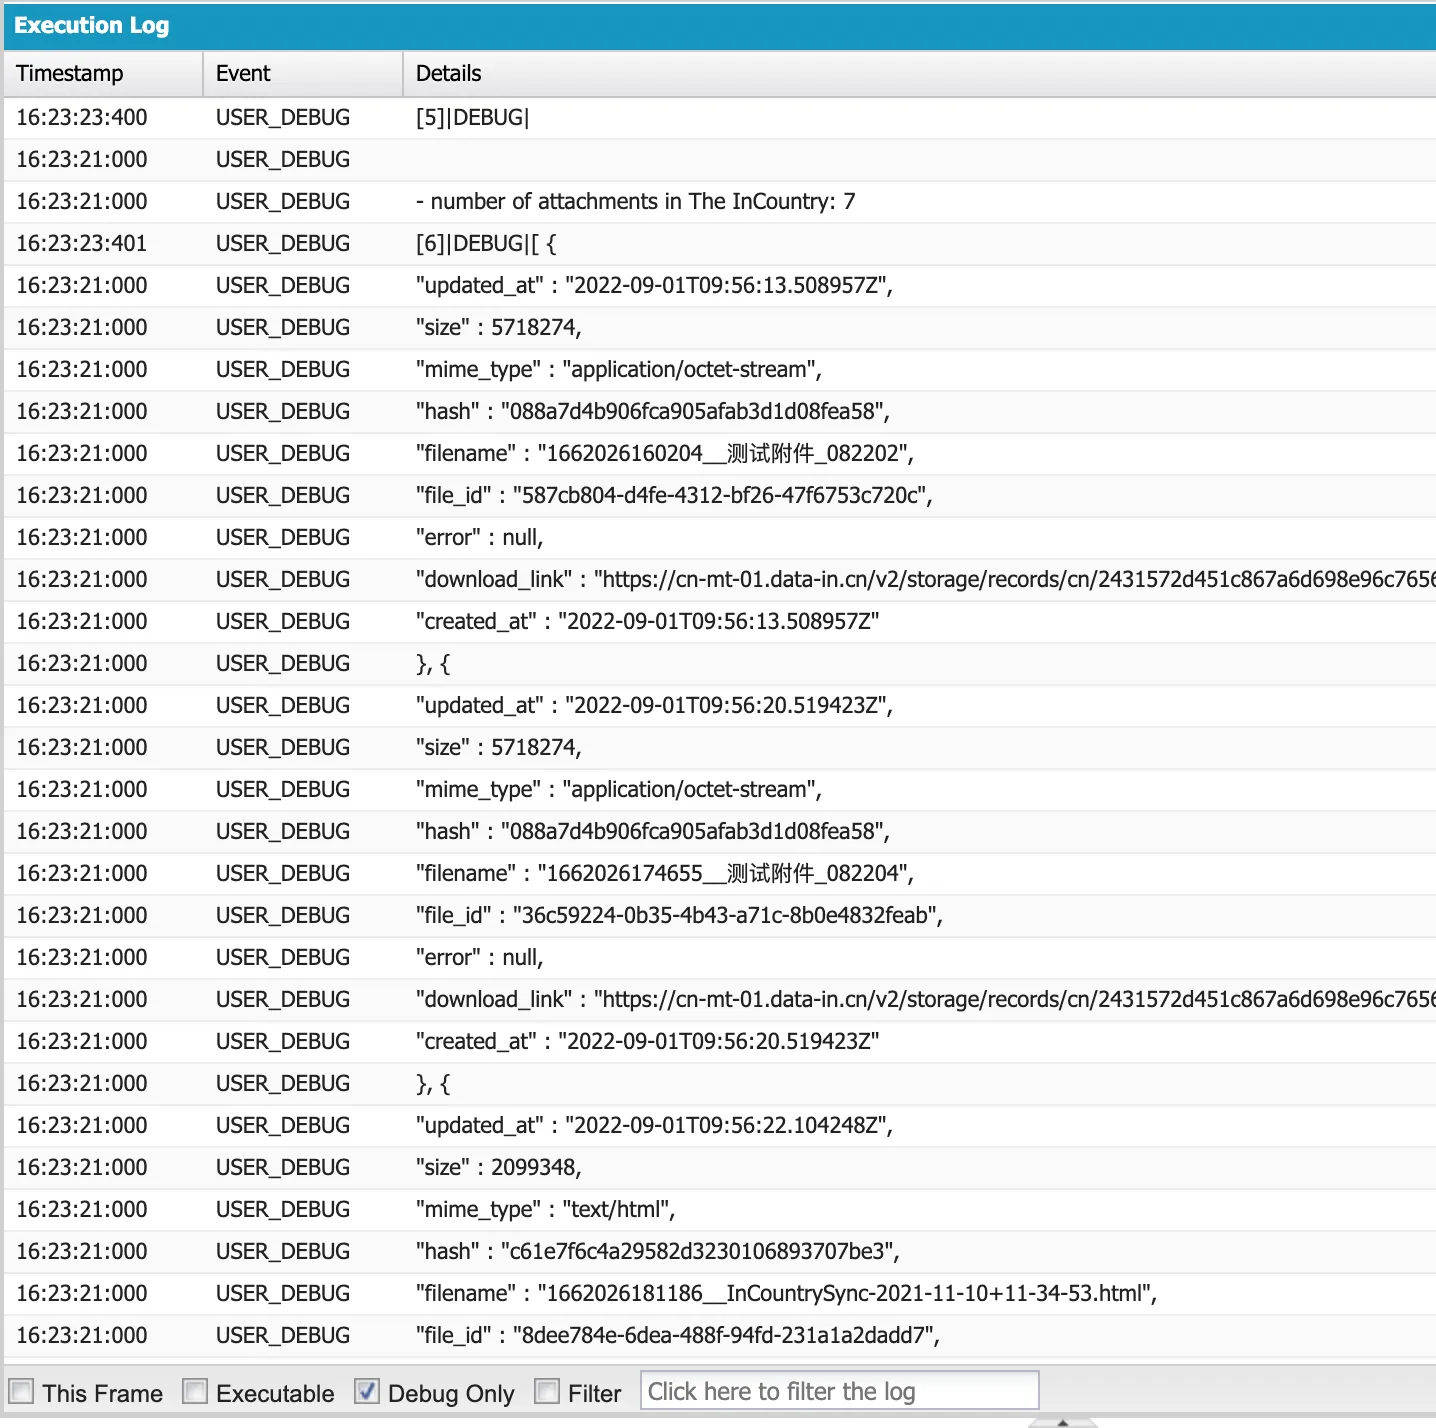This screenshot has height=1428, width=1436.
Task: Select file_id row starting with 587cb804
Action: (674, 495)
